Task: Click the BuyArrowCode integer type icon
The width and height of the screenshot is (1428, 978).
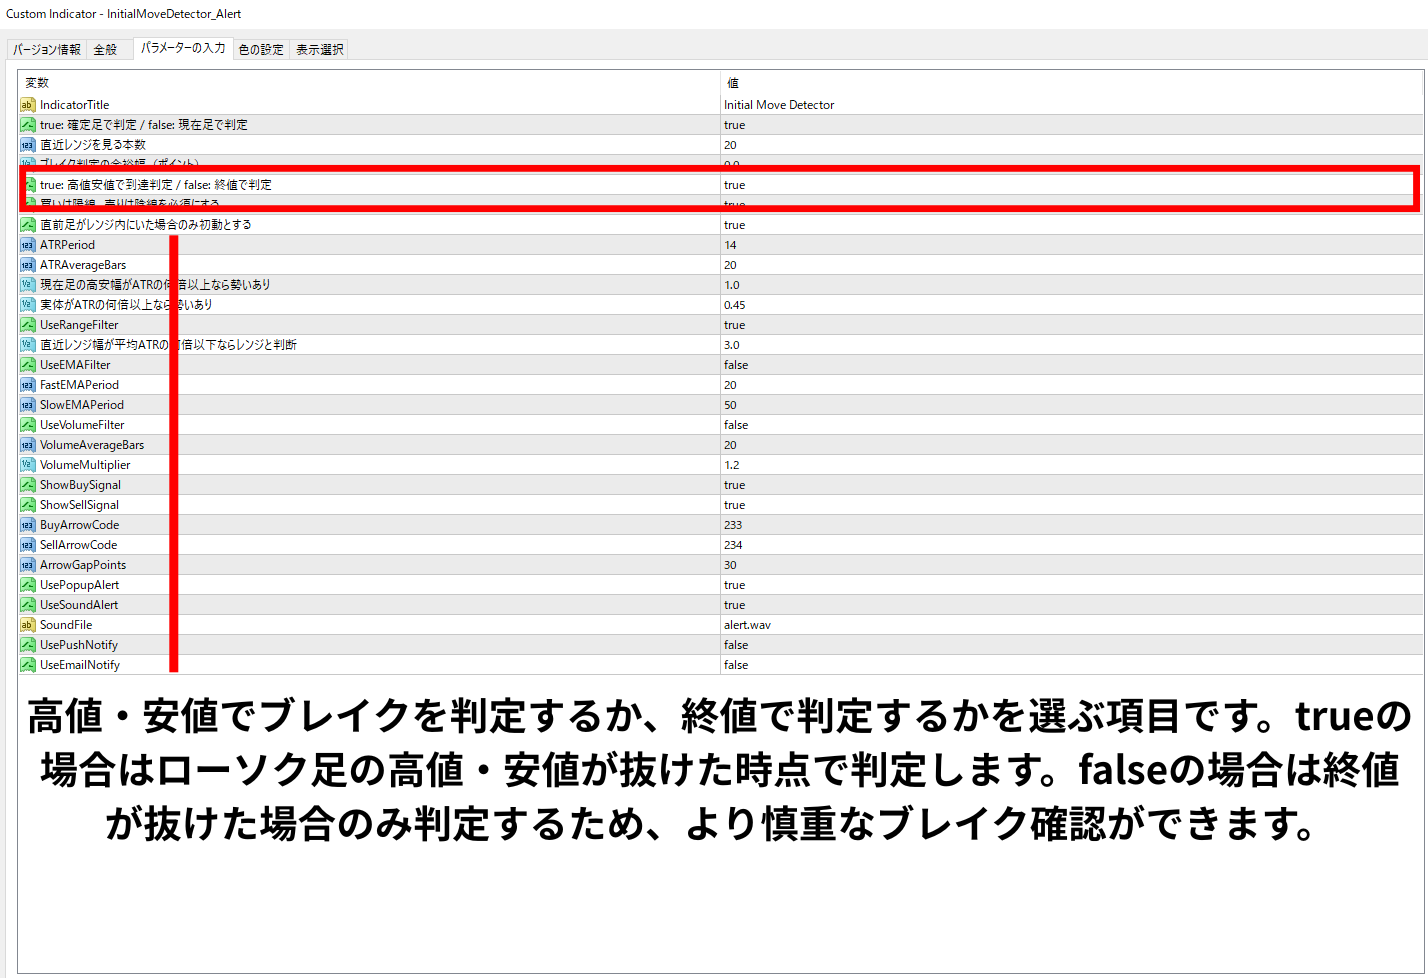Action: pyautogui.click(x=28, y=525)
